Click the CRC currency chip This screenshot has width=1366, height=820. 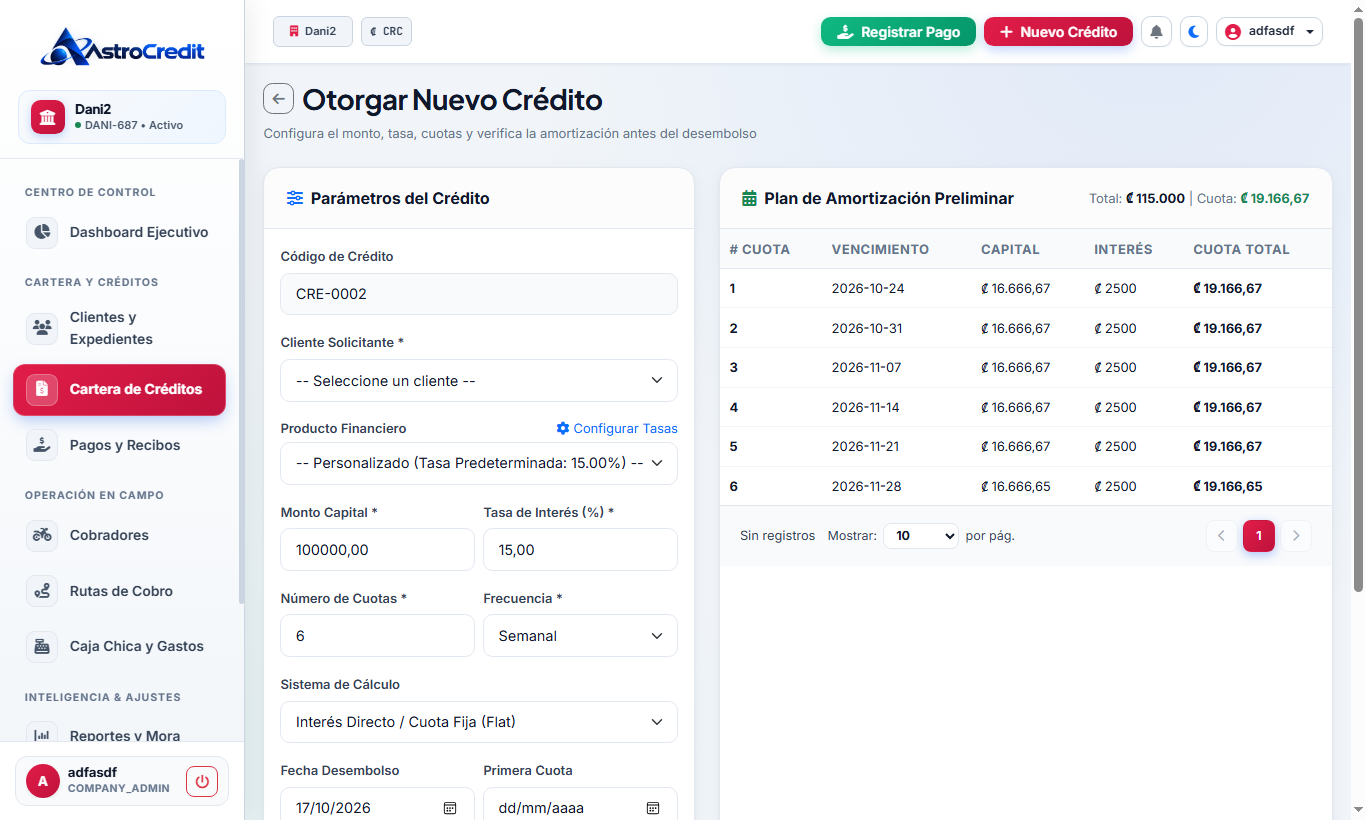point(386,31)
